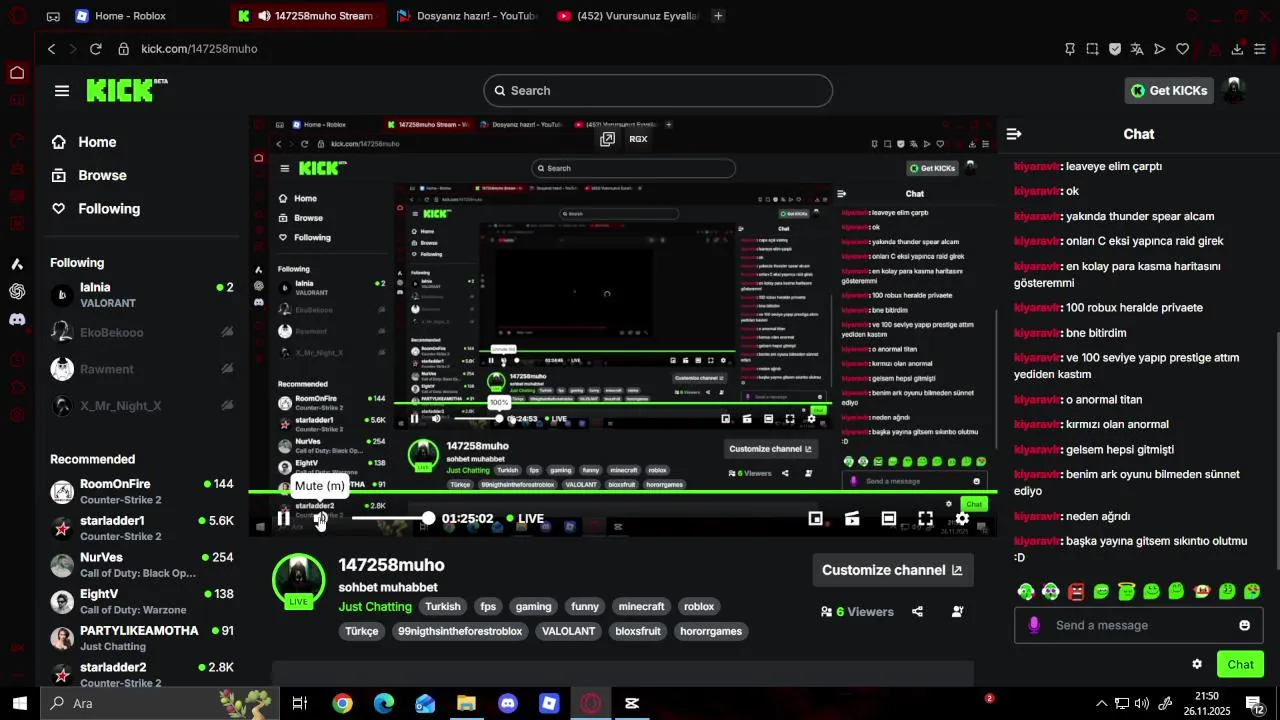This screenshot has height=720, width=1280.
Task: Click the Get KICKs button
Action: pyautogui.click(x=1169, y=90)
